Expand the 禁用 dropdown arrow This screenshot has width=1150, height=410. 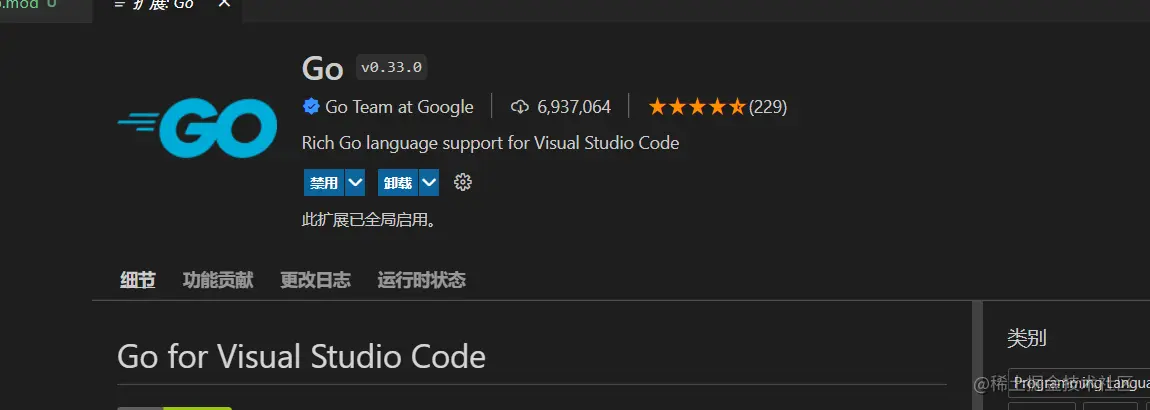(x=355, y=183)
